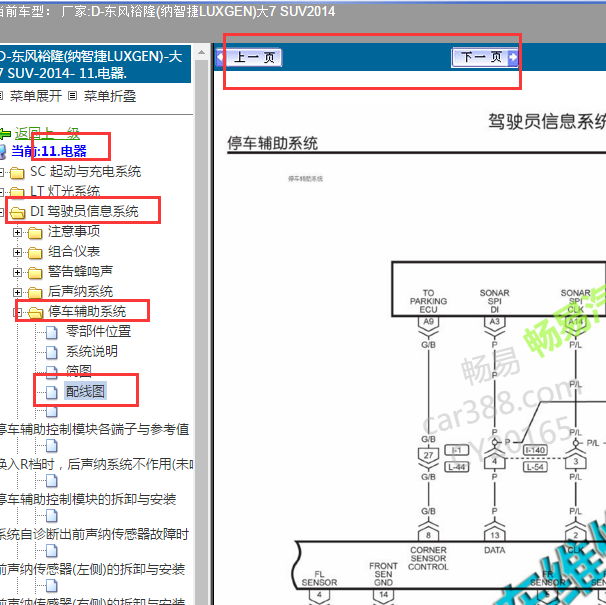
Task: Select the 后声纳系统 tree item
Action: [80, 291]
